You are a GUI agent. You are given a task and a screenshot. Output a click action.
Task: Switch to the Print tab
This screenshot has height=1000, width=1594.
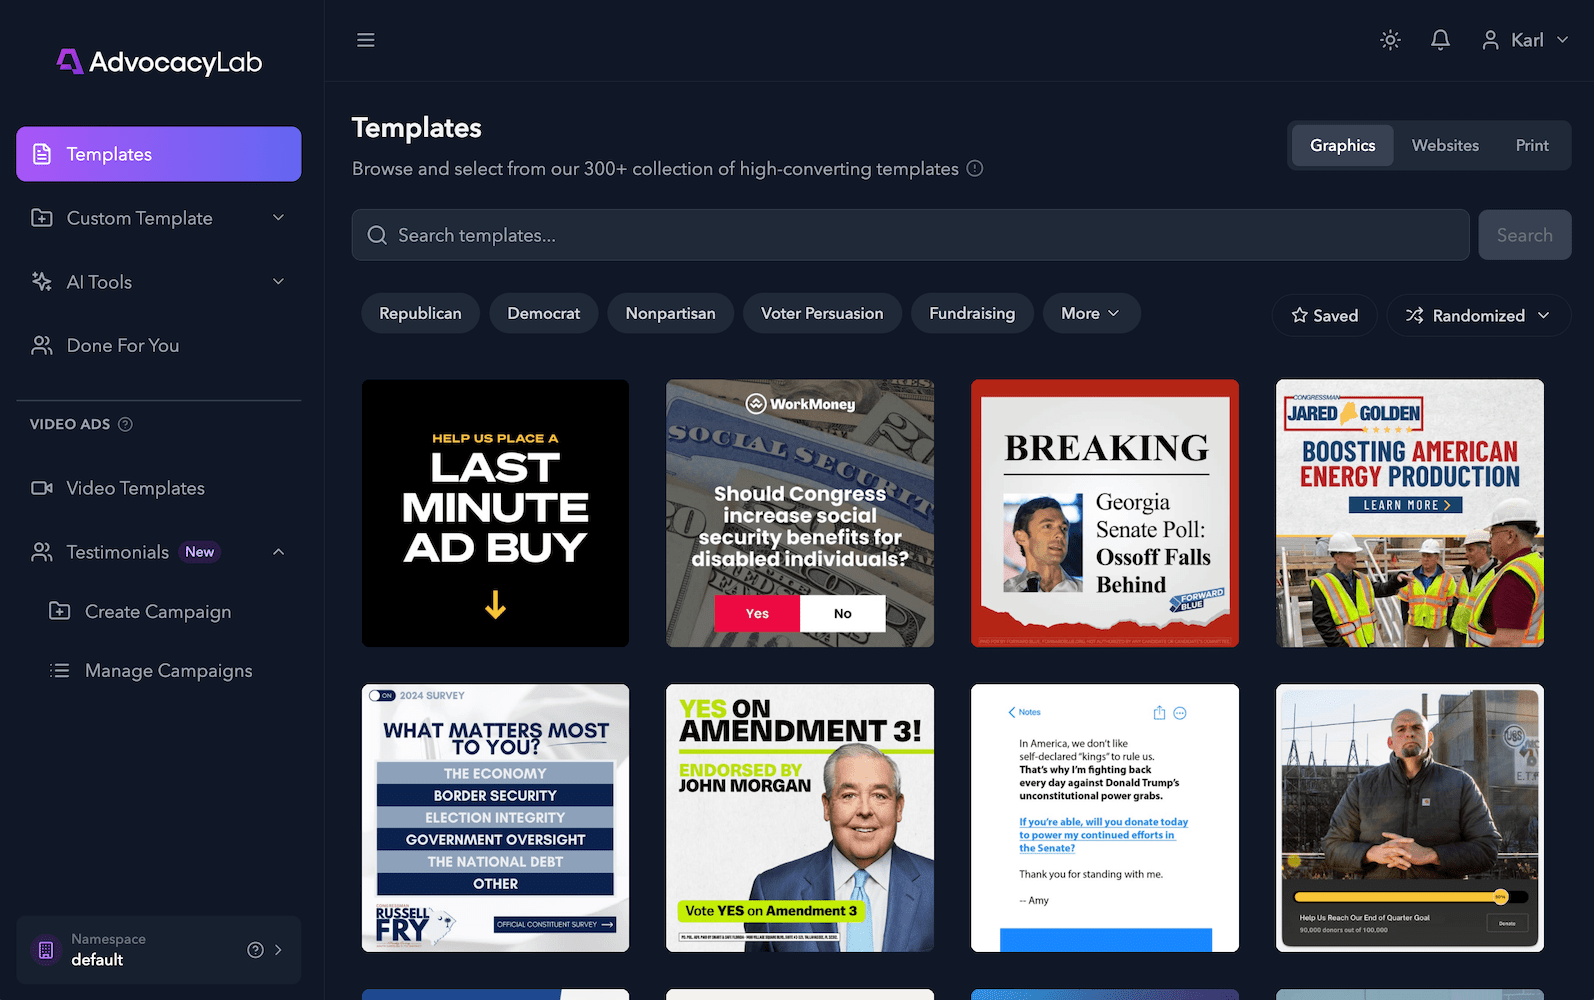(1532, 145)
